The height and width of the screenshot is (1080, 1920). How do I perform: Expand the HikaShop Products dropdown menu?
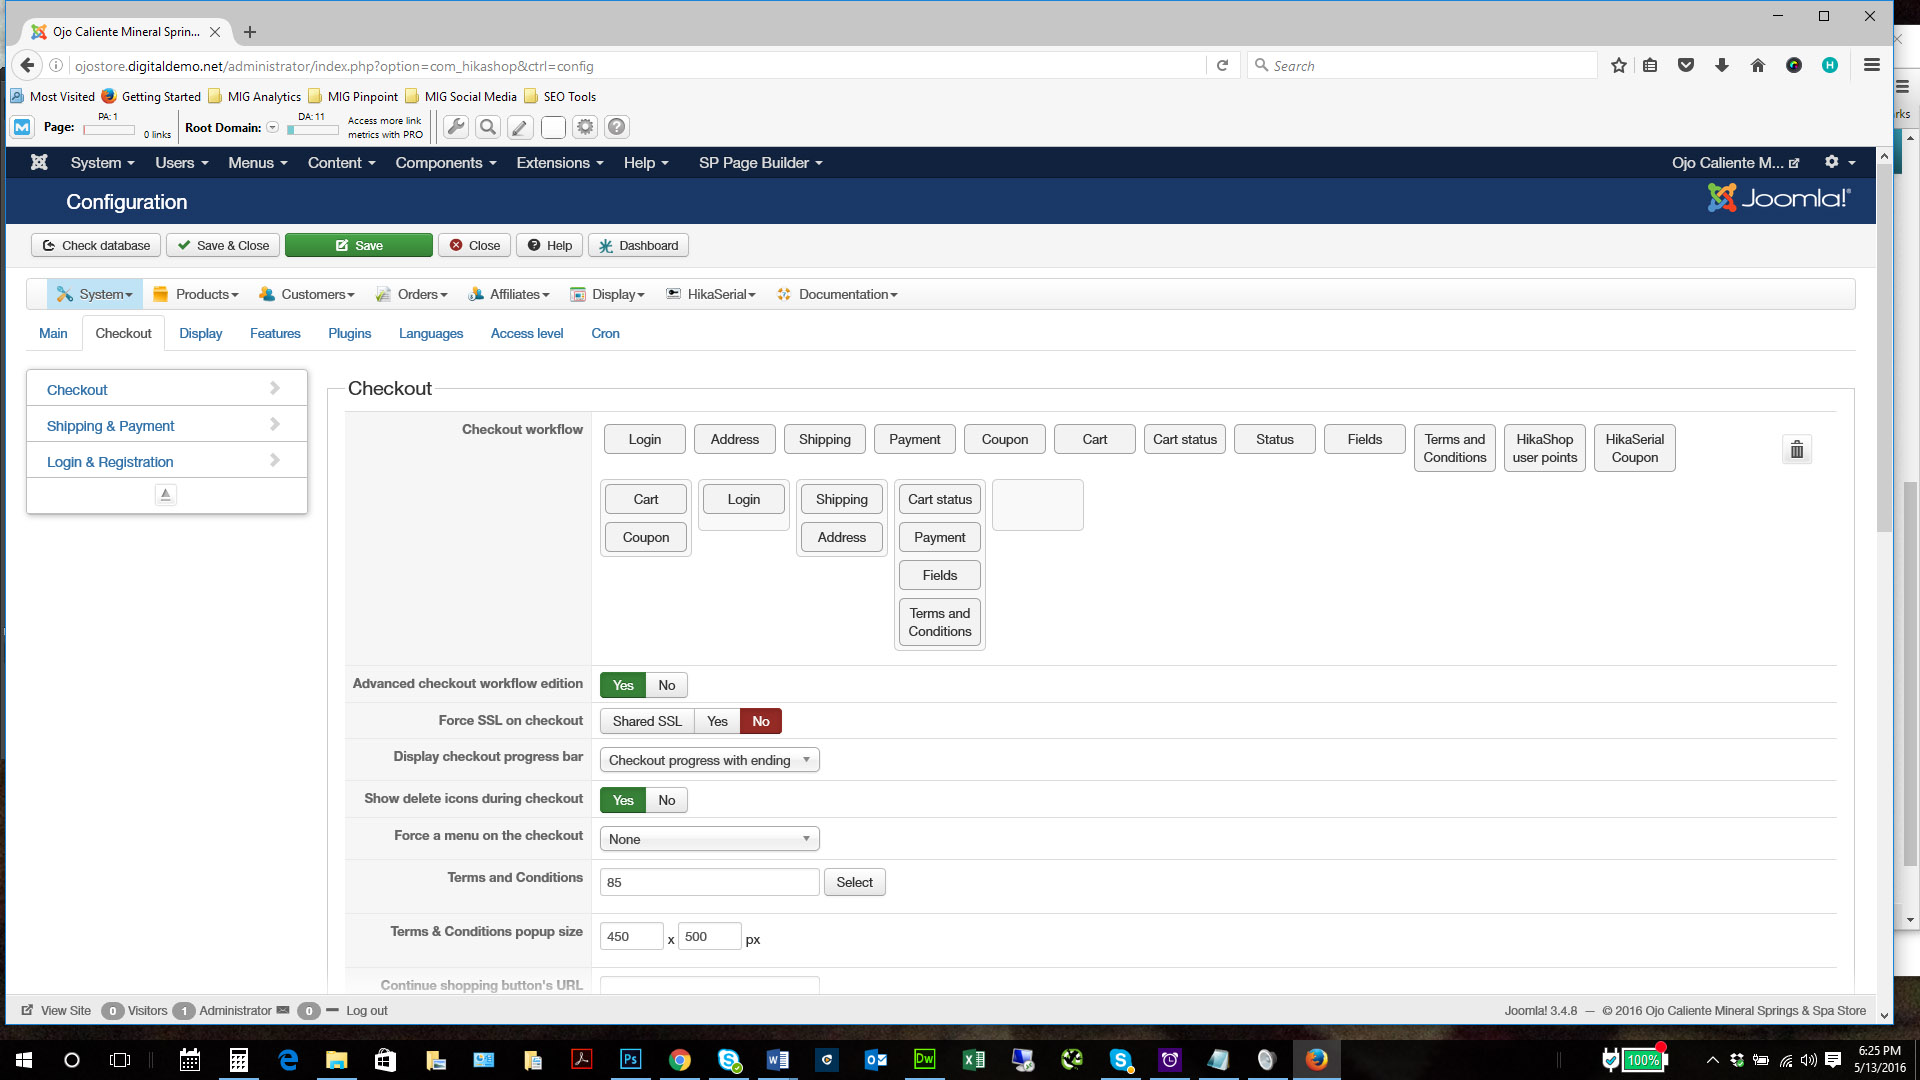tap(197, 294)
